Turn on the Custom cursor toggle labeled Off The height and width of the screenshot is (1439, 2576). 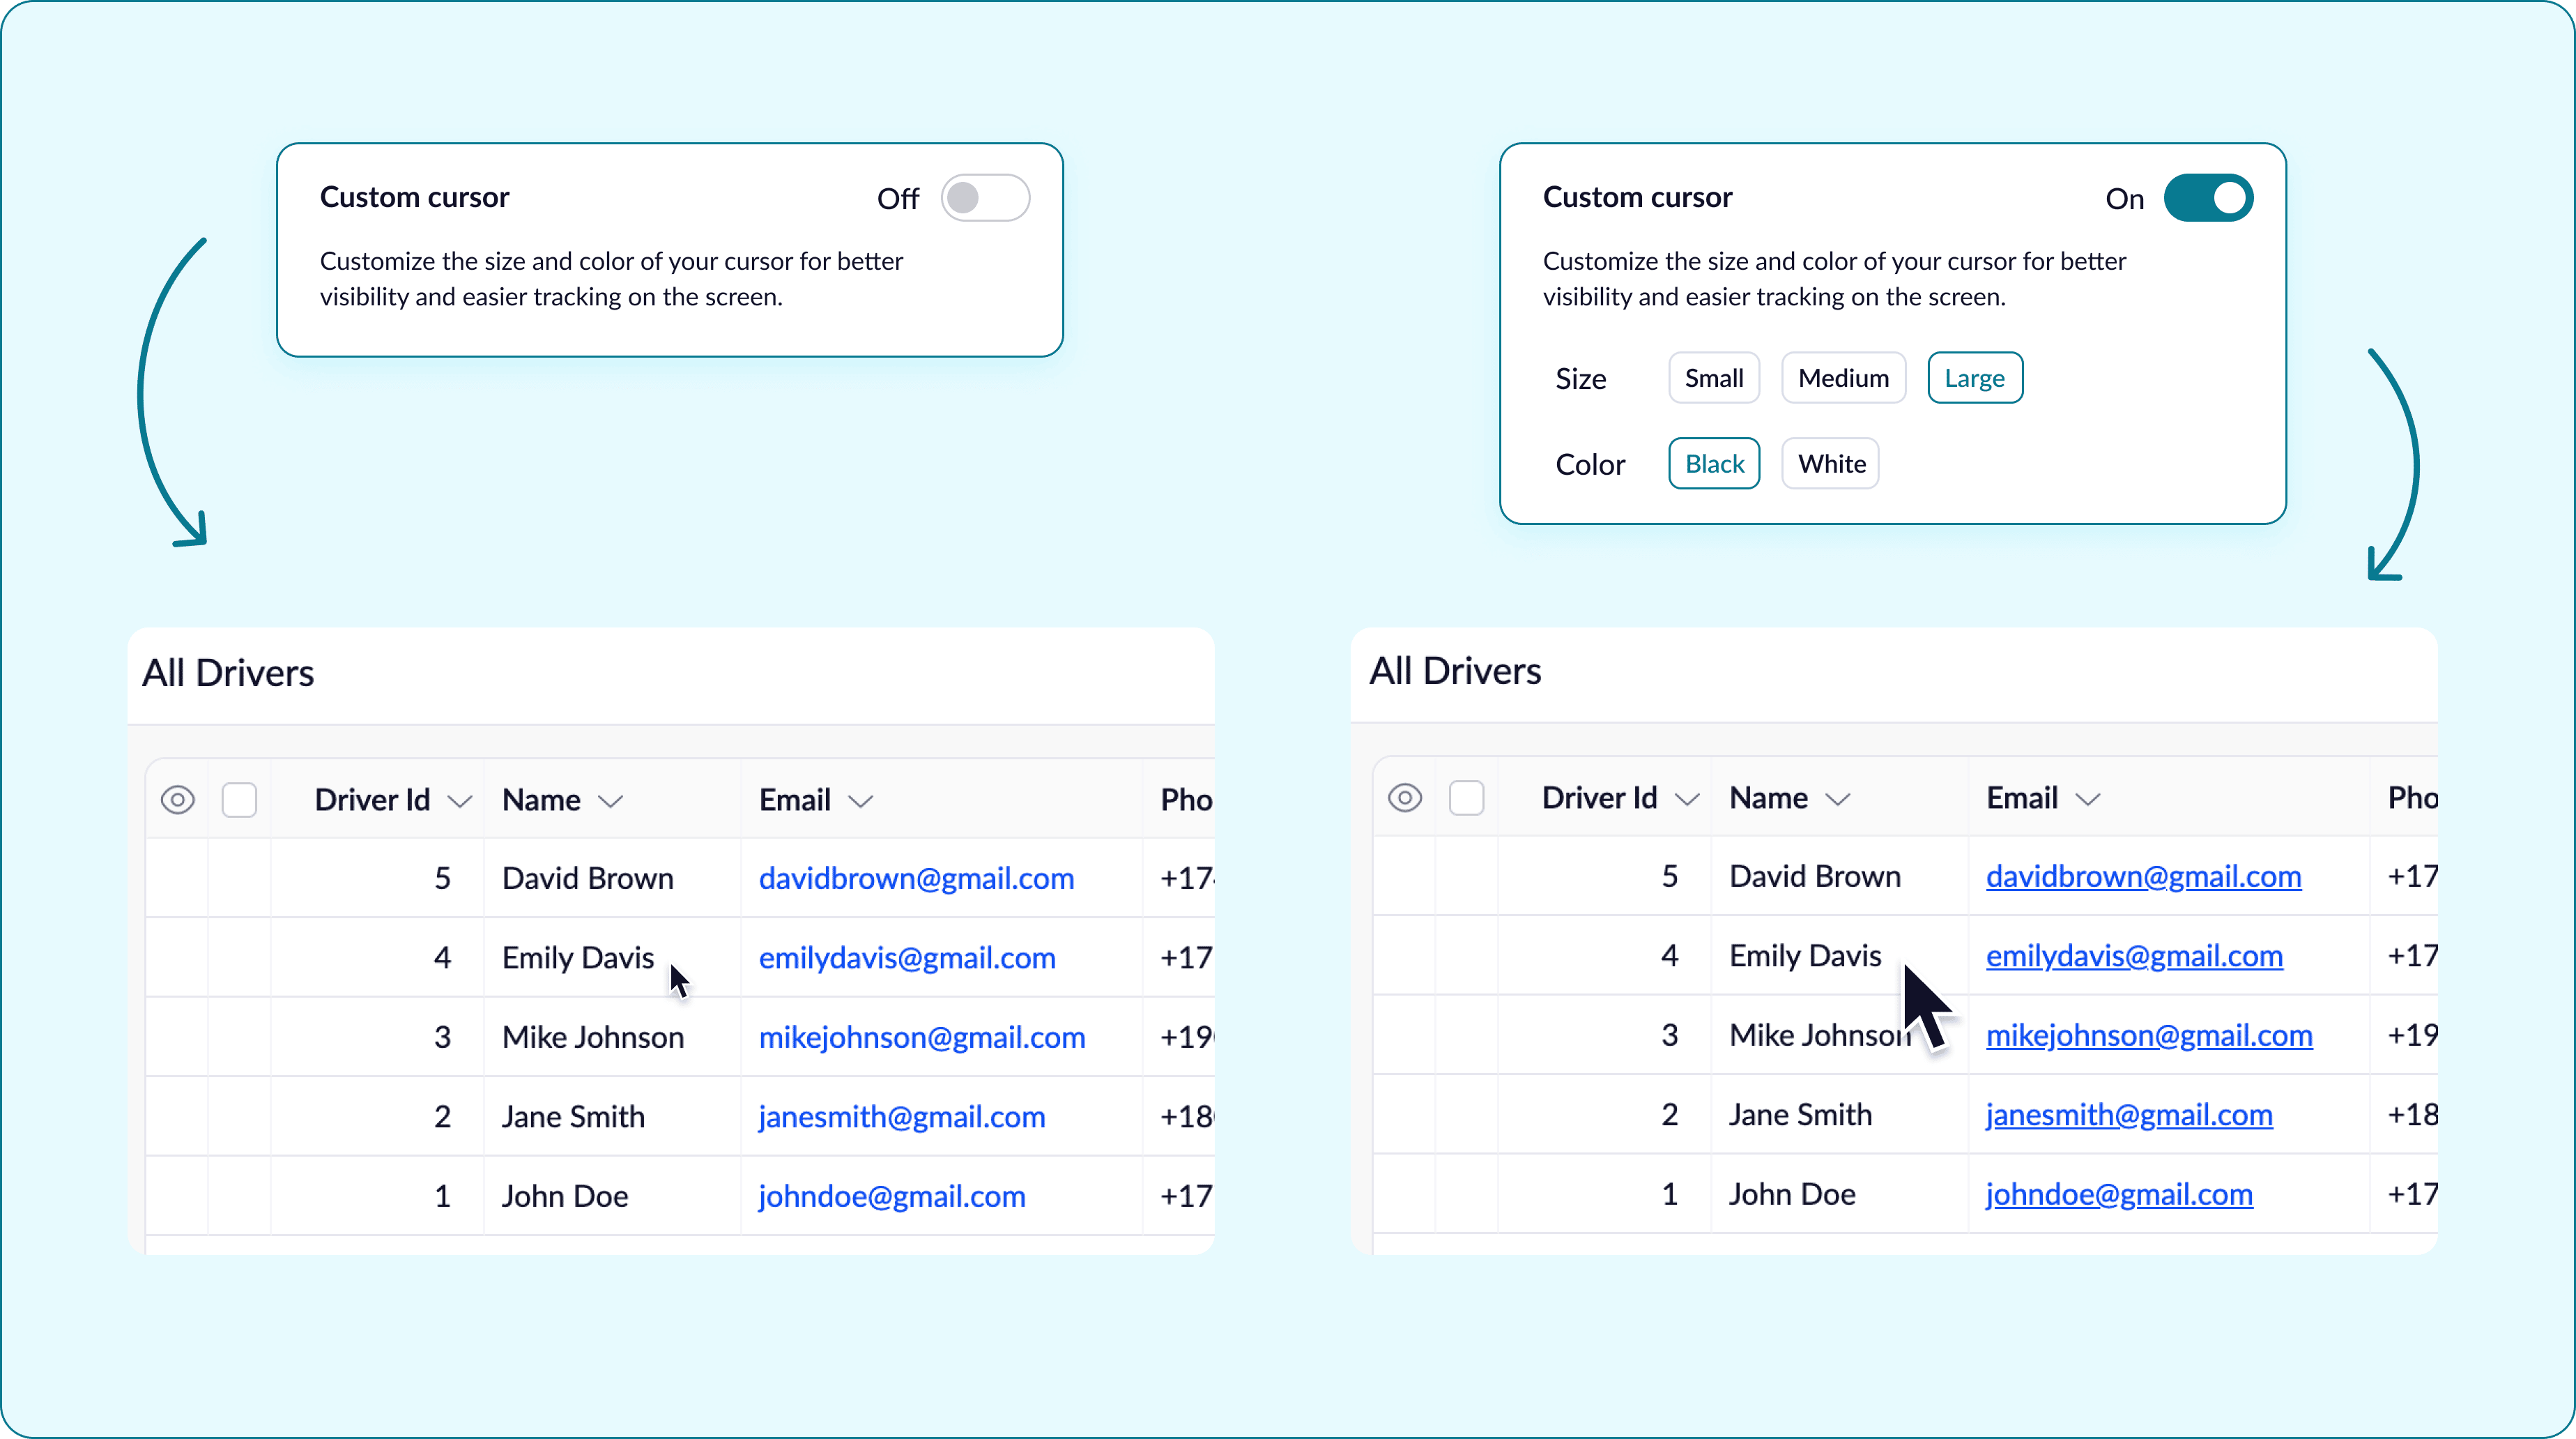tap(985, 198)
